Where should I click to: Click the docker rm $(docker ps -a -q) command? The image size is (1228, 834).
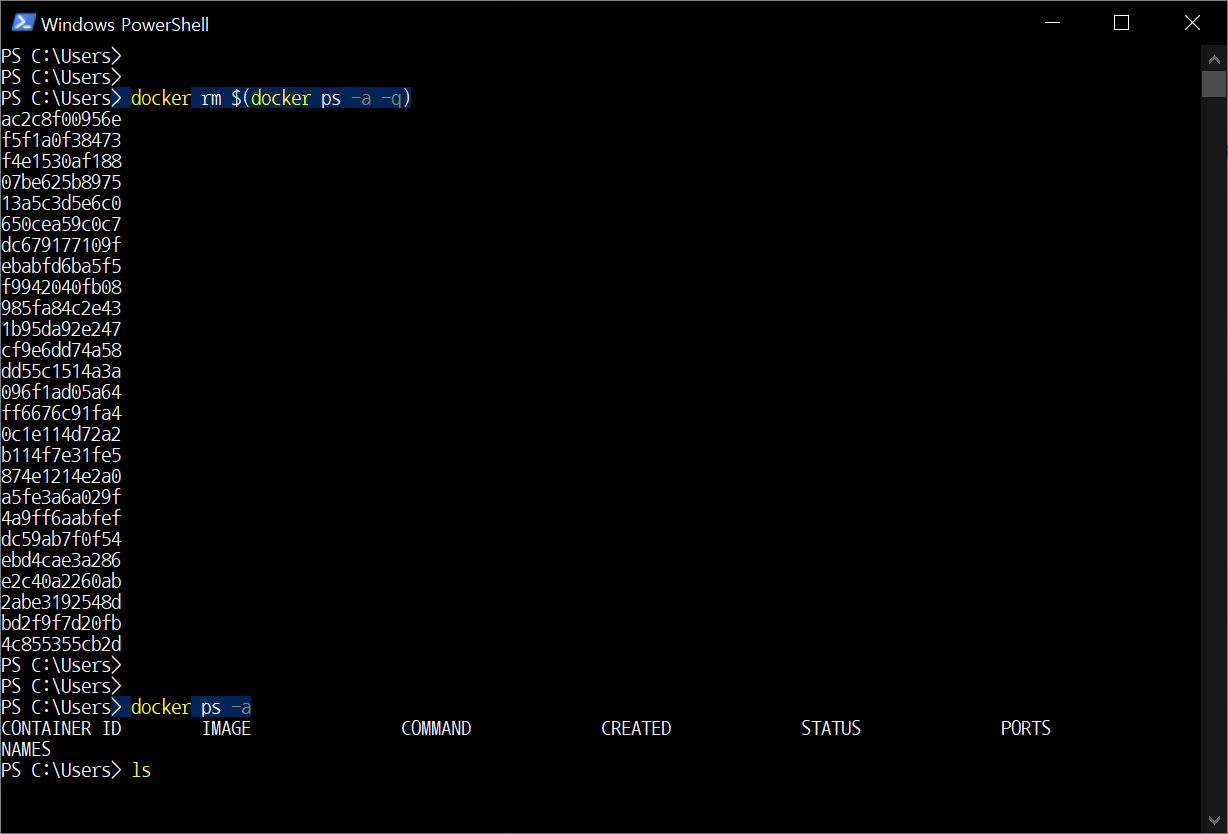[272, 98]
